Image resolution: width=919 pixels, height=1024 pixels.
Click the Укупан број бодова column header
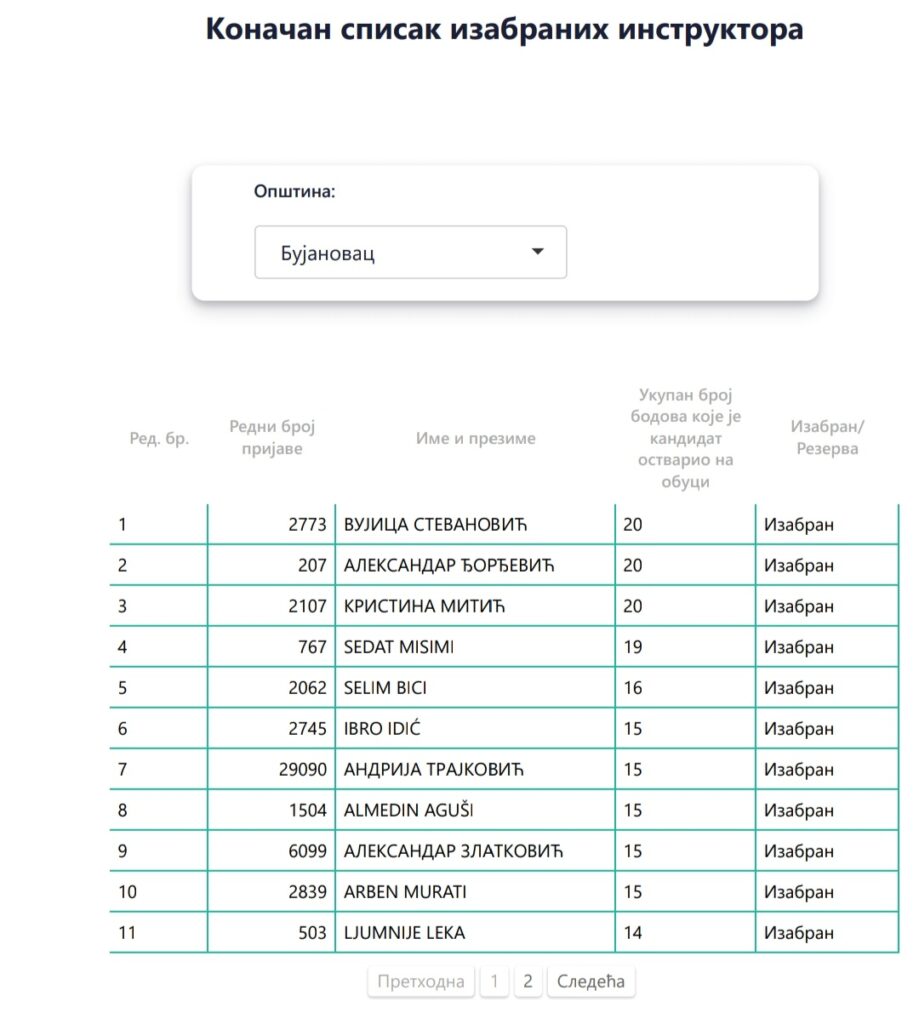[685, 438]
